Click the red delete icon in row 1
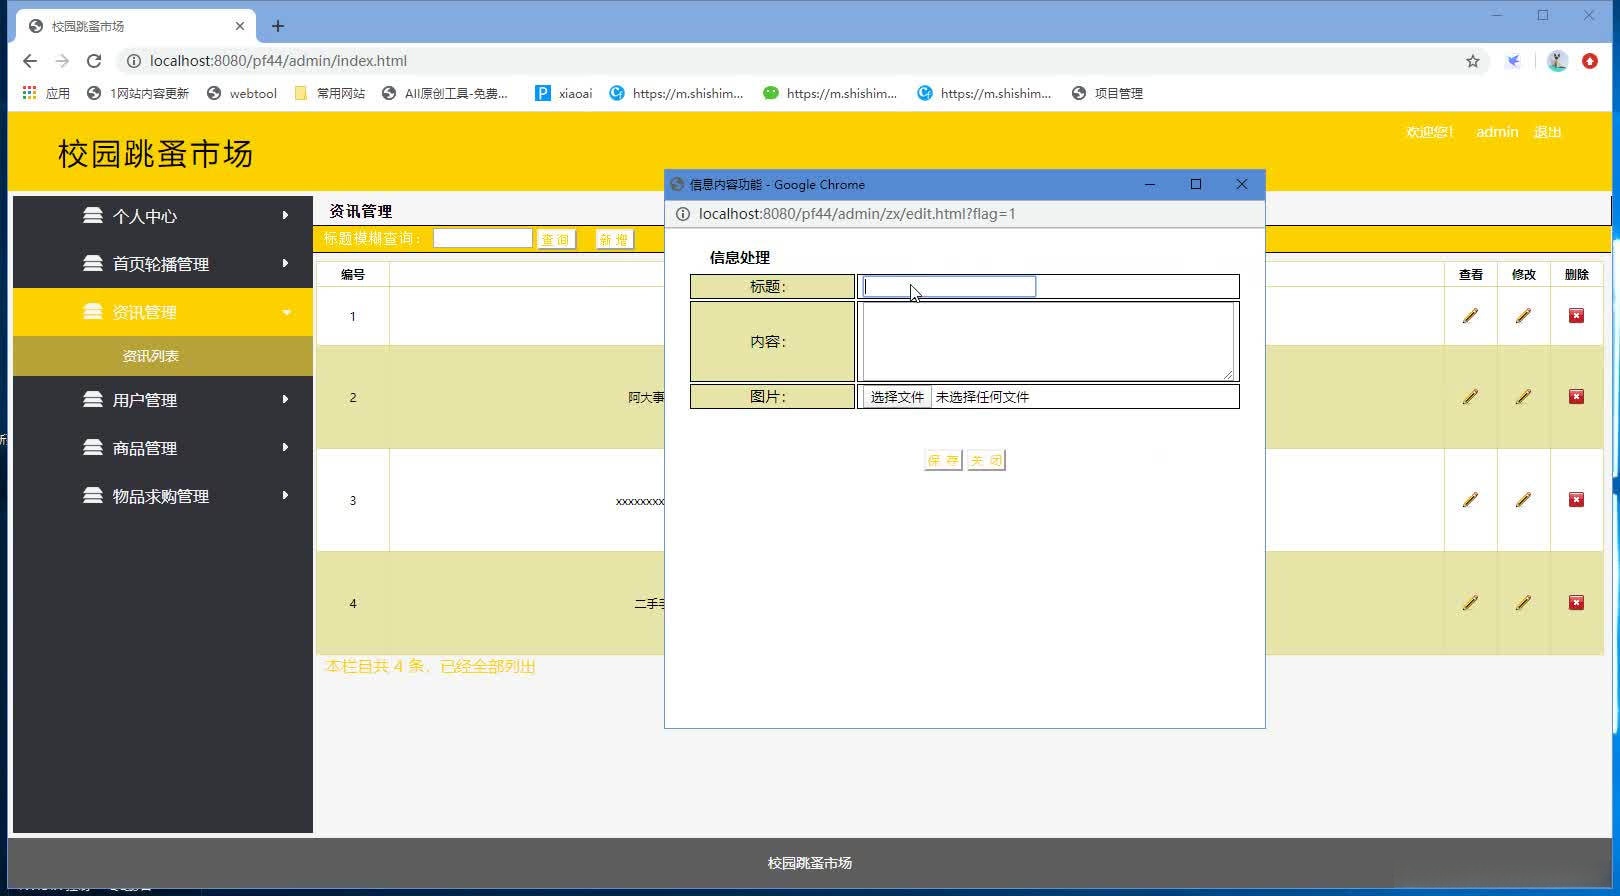1620x896 pixels. click(x=1576, y=316)
